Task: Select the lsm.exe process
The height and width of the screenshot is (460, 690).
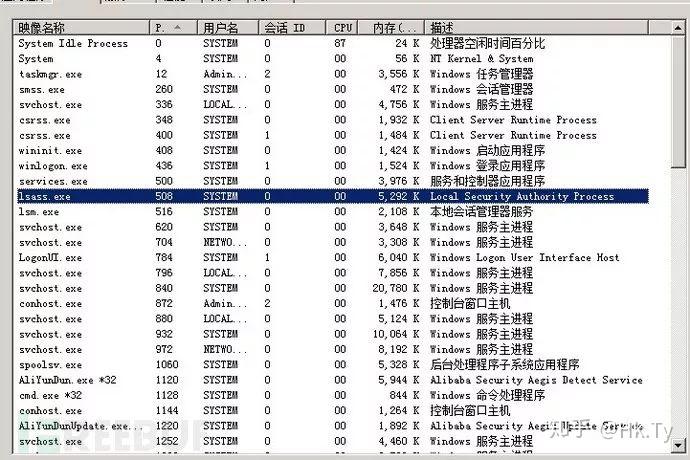Action: (x=333, y=212)
